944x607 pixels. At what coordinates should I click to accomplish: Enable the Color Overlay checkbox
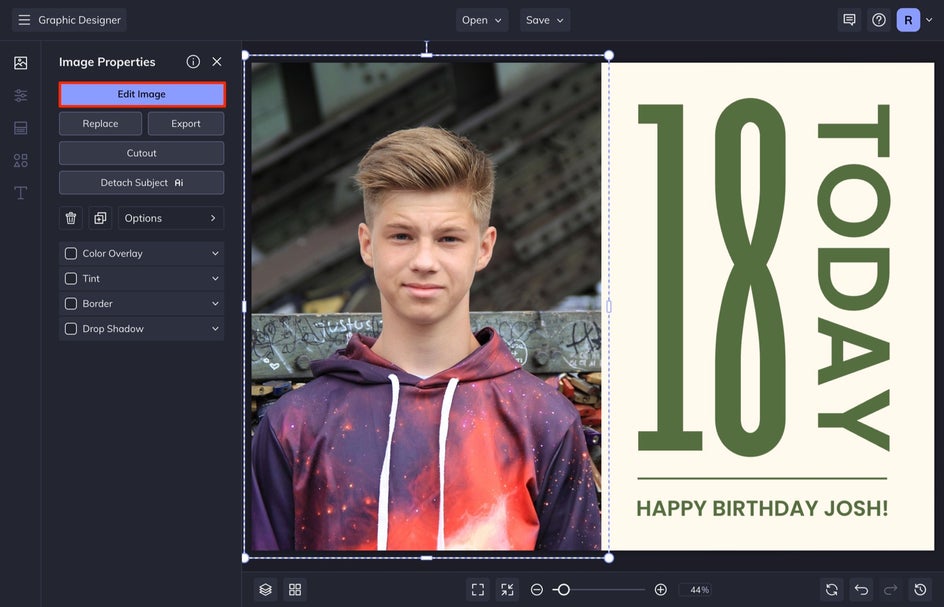(71, 254)
